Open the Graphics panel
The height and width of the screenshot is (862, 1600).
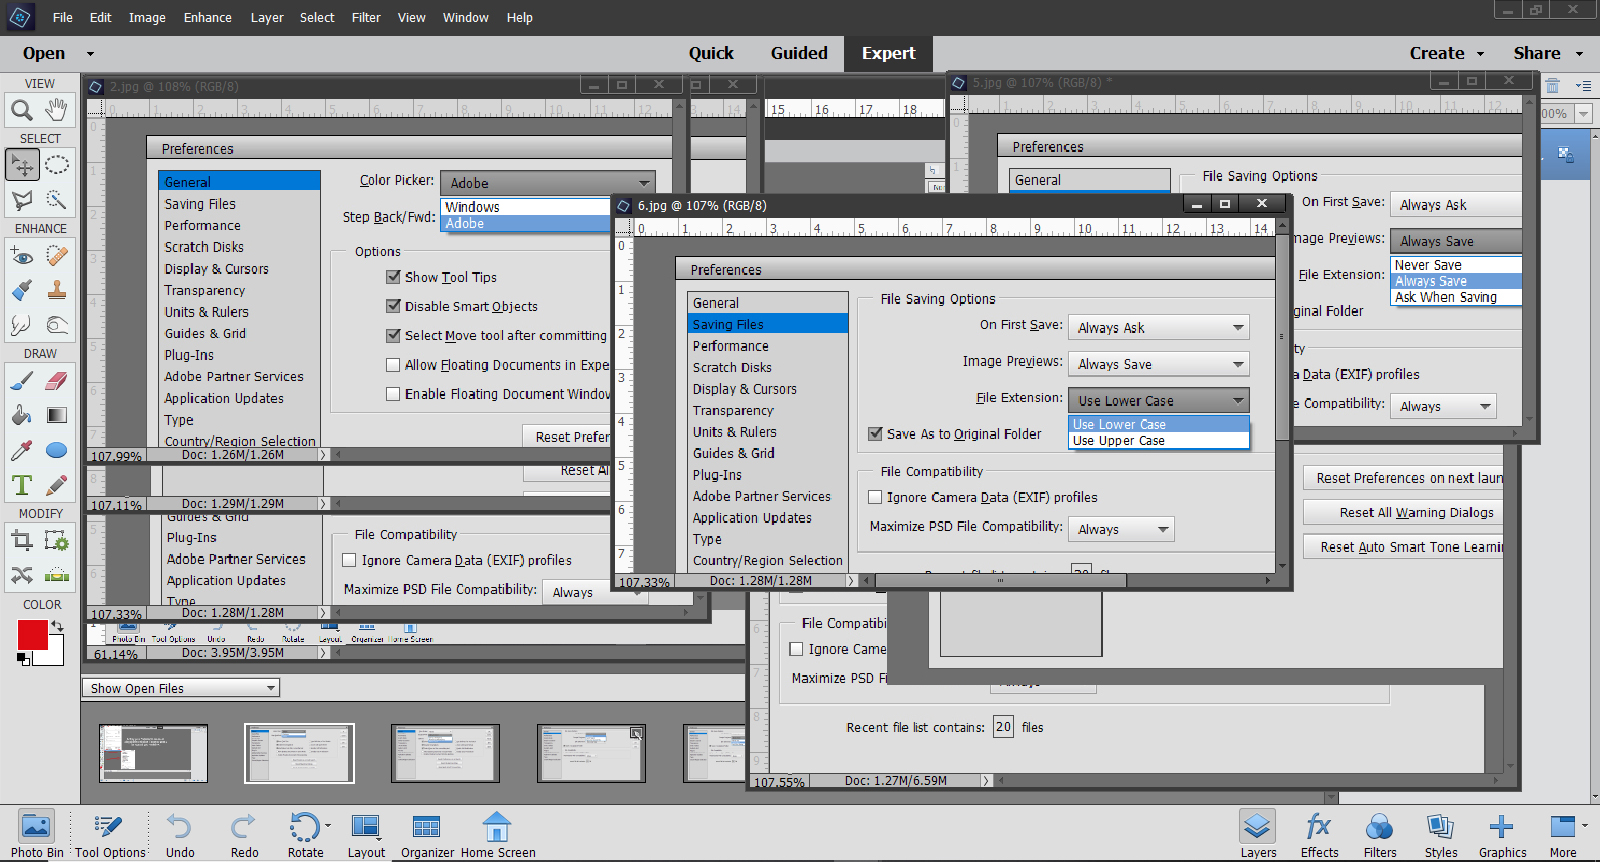1502,834
